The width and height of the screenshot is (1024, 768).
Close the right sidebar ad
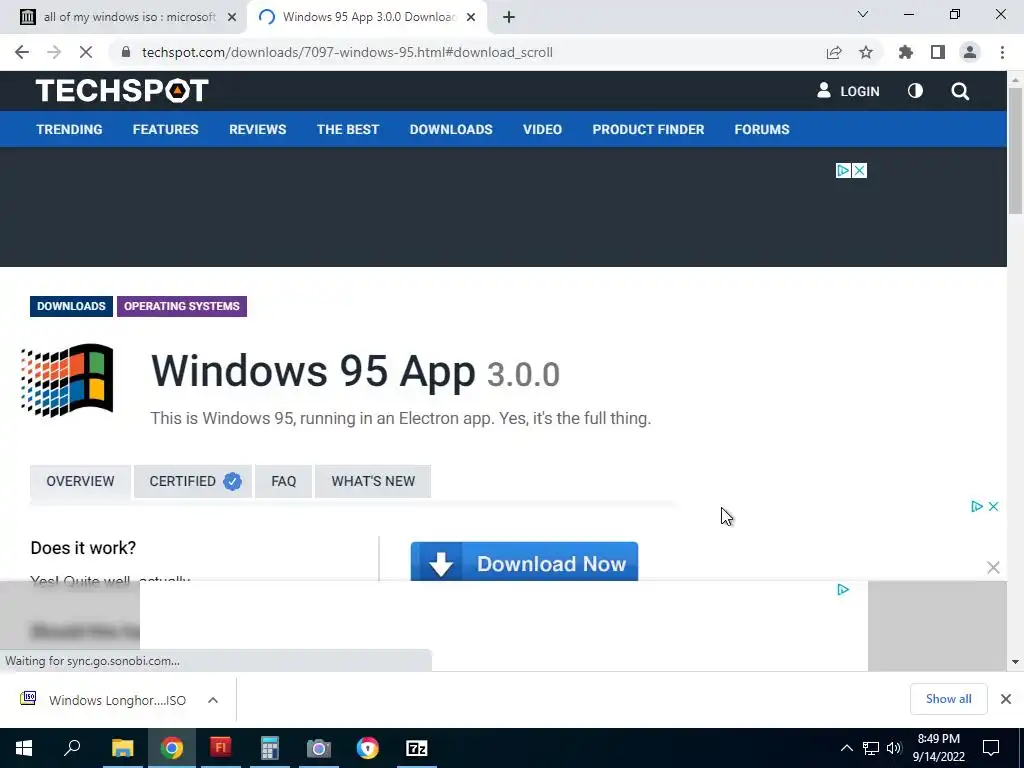[x=993, y=506]
